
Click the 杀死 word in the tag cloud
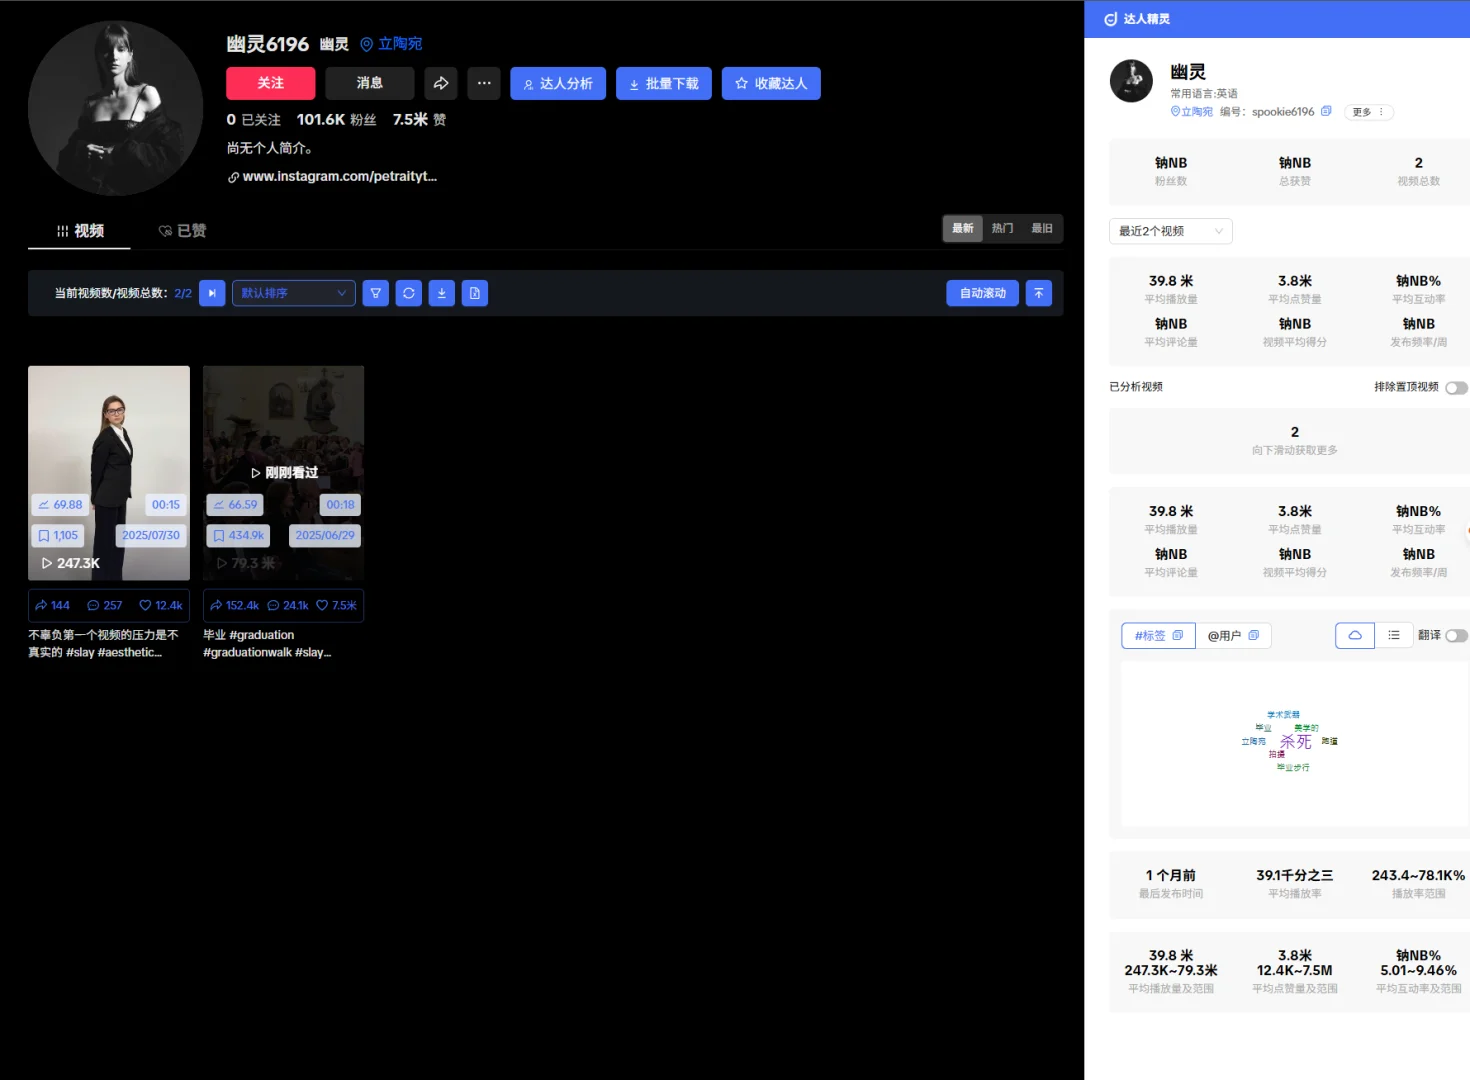1296,742
